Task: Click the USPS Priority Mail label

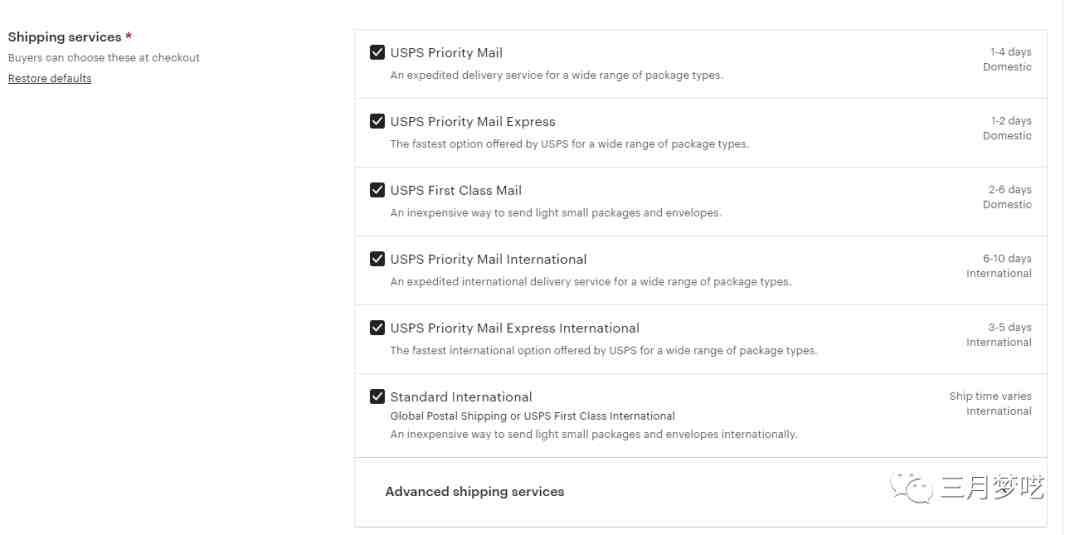Action: pos(446,53)
